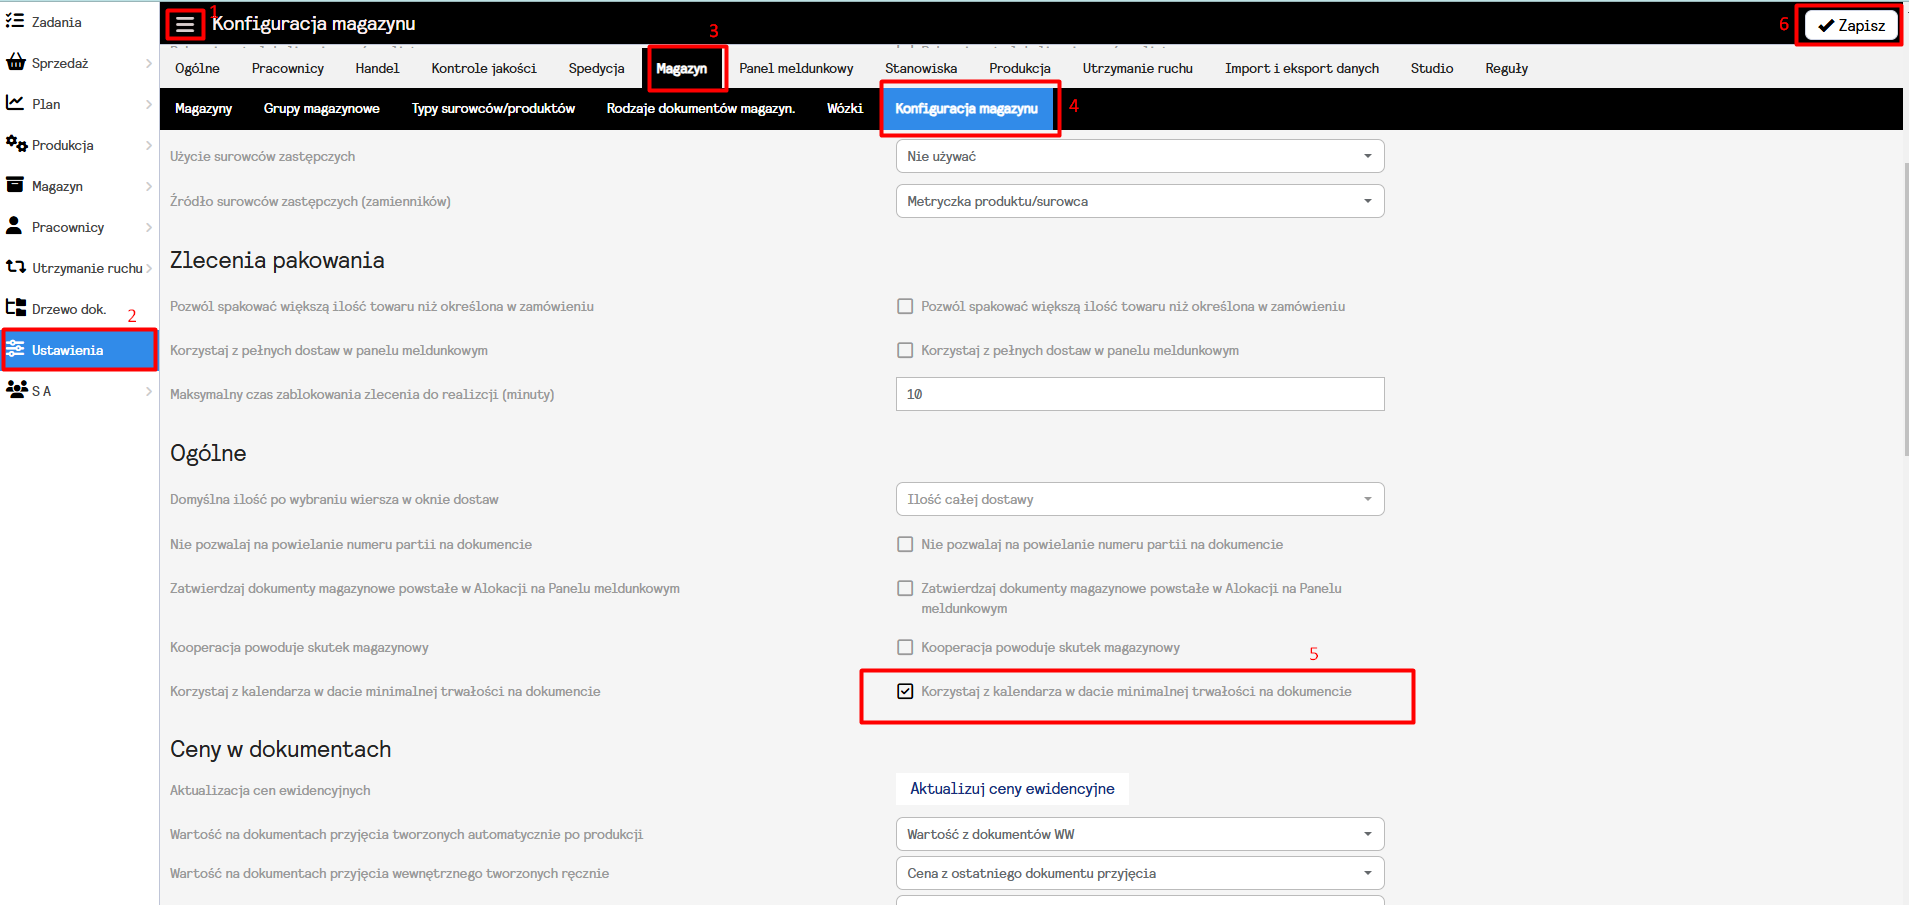Enable Kooperacja powoduje skutek magazynowy checkbox

click(905, 647)
